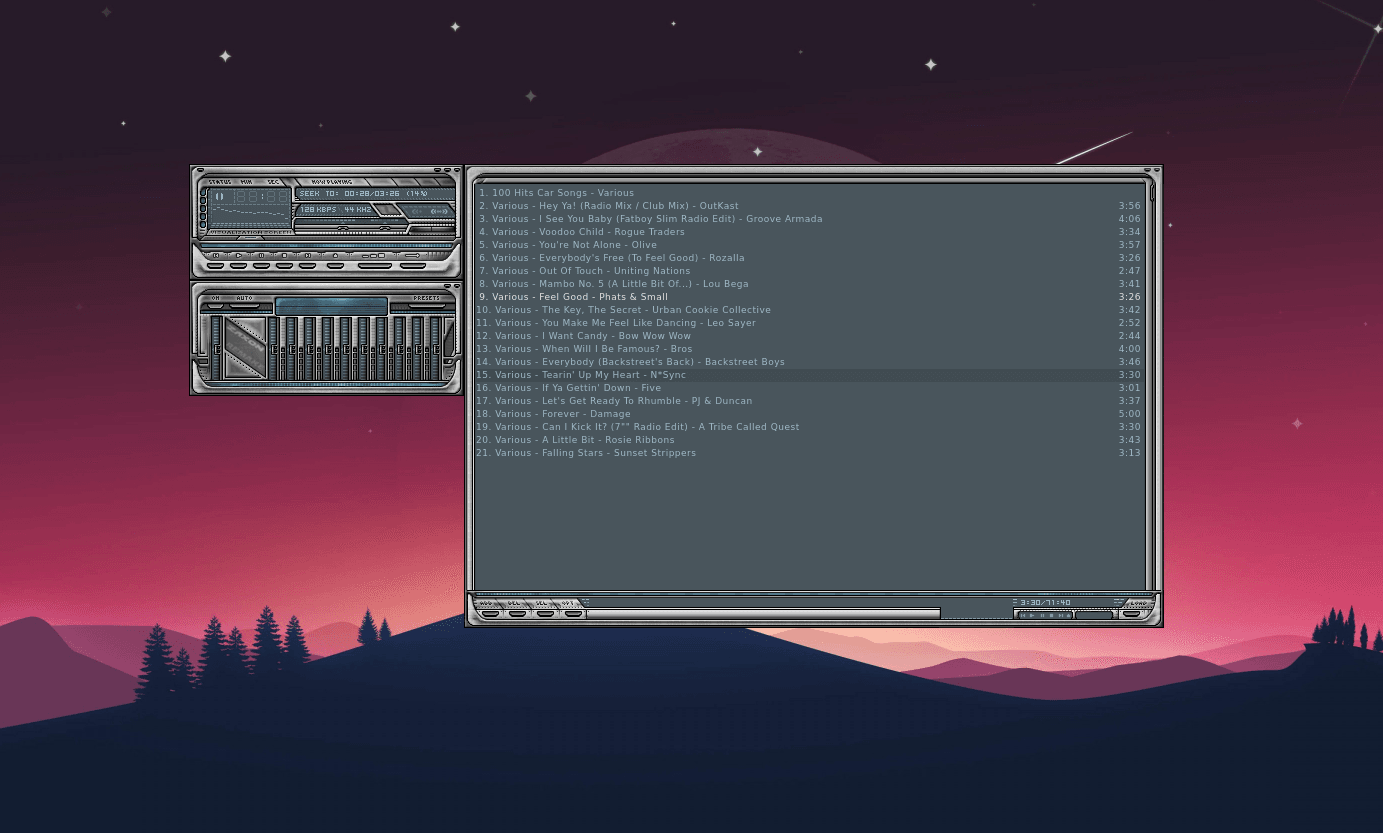Select track 'Out Of Touch - Uniting Nations'
The image size is (1383, 833).
809,271
